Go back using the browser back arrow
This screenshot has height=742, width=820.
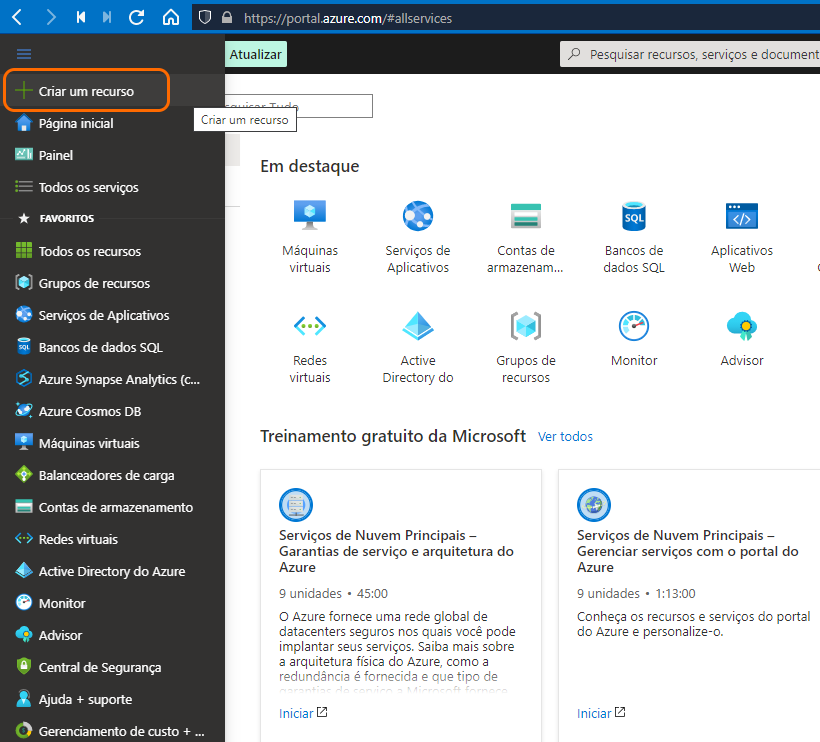tap(17, 18)
